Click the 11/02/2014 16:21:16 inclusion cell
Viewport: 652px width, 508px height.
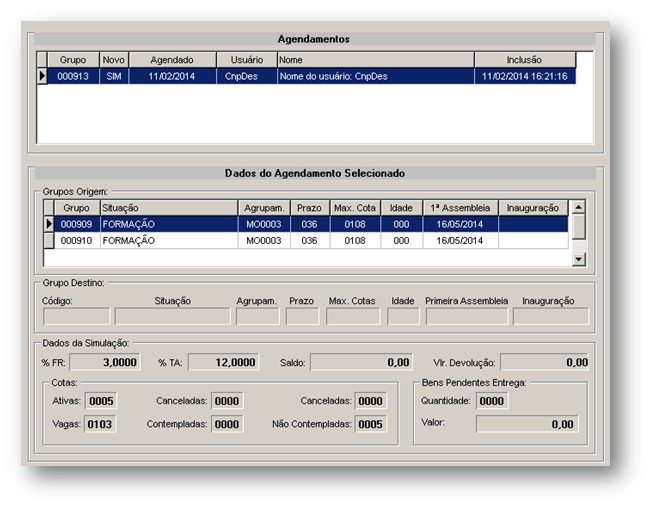click(x=525, y=76)
